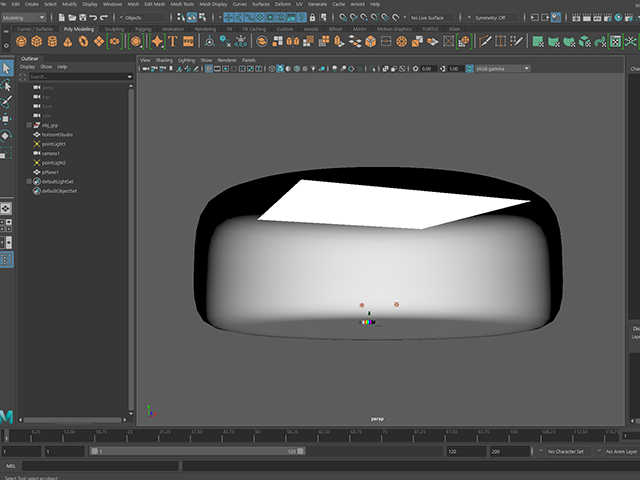The height and width of the screenshot is (480, 640).
Task: Click the No Live Surface field
Action: (432, 18)
